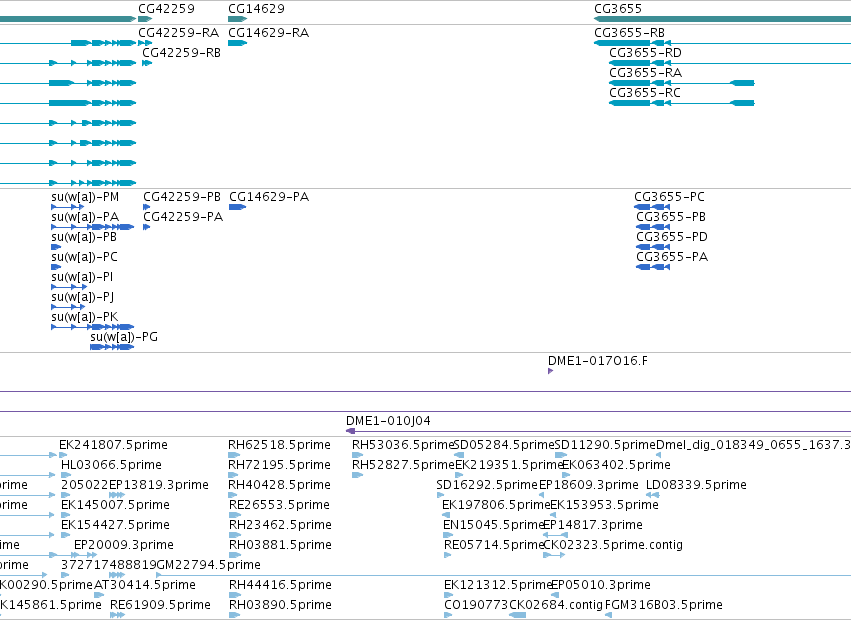This screenshot has width=851, height=620.
Task: Select protein CG3655-PB
Action: [671, 217]
